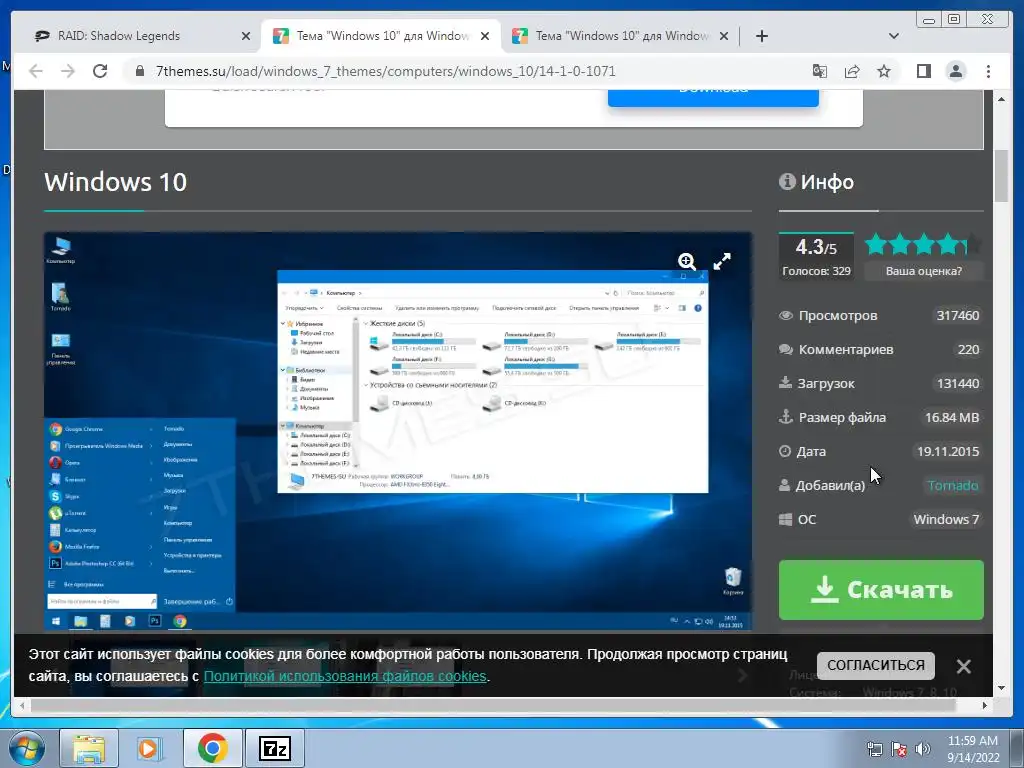Click the green Скачать download button
Screen dimensions: 1024x768
[881, 590]
